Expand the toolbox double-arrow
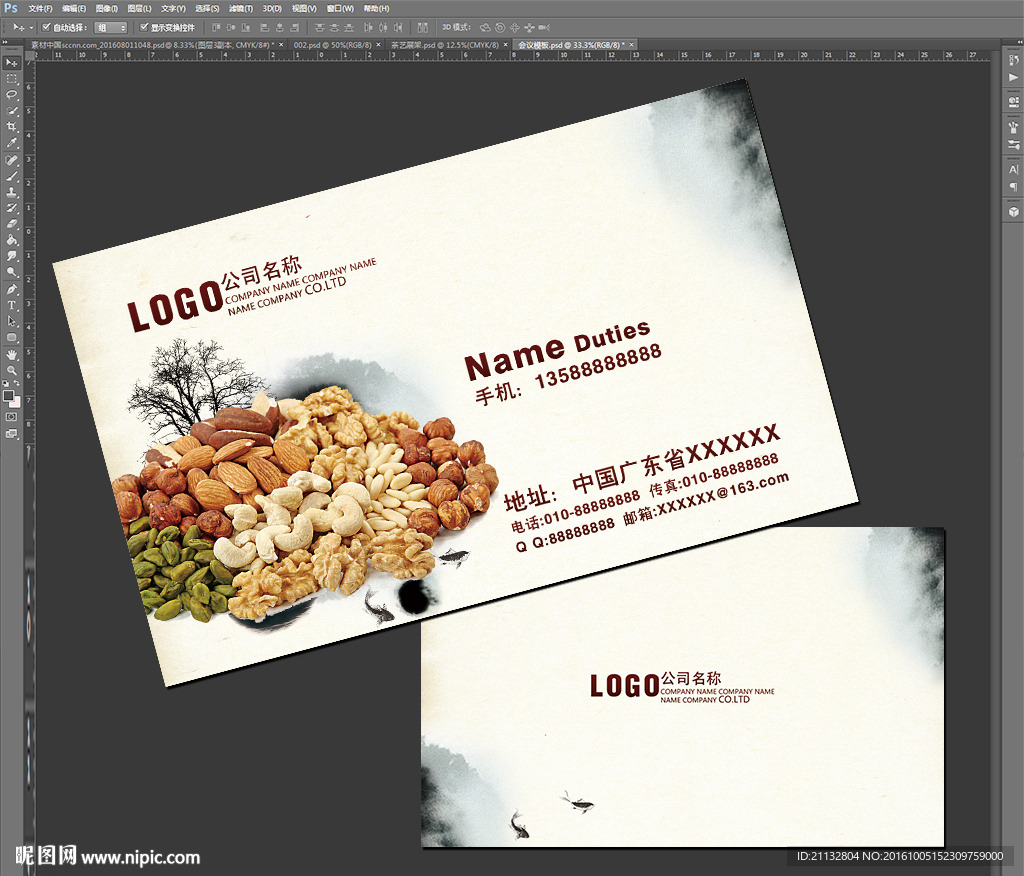Screen dimensions: 1024x876 [5, 42]
